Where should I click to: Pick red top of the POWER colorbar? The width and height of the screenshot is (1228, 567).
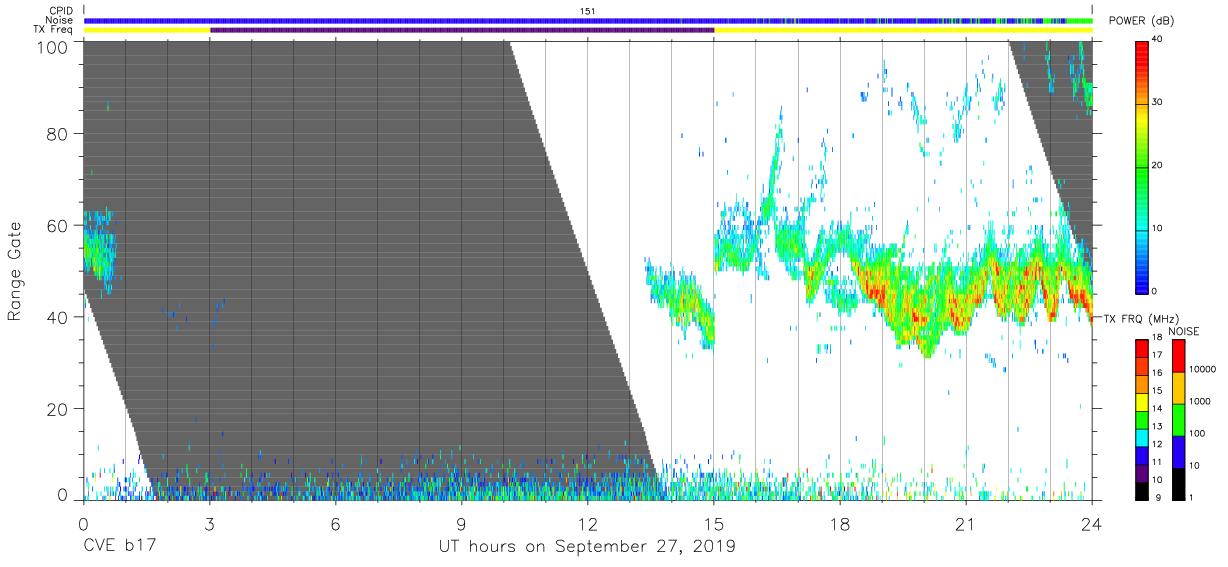pos(1142,48)
